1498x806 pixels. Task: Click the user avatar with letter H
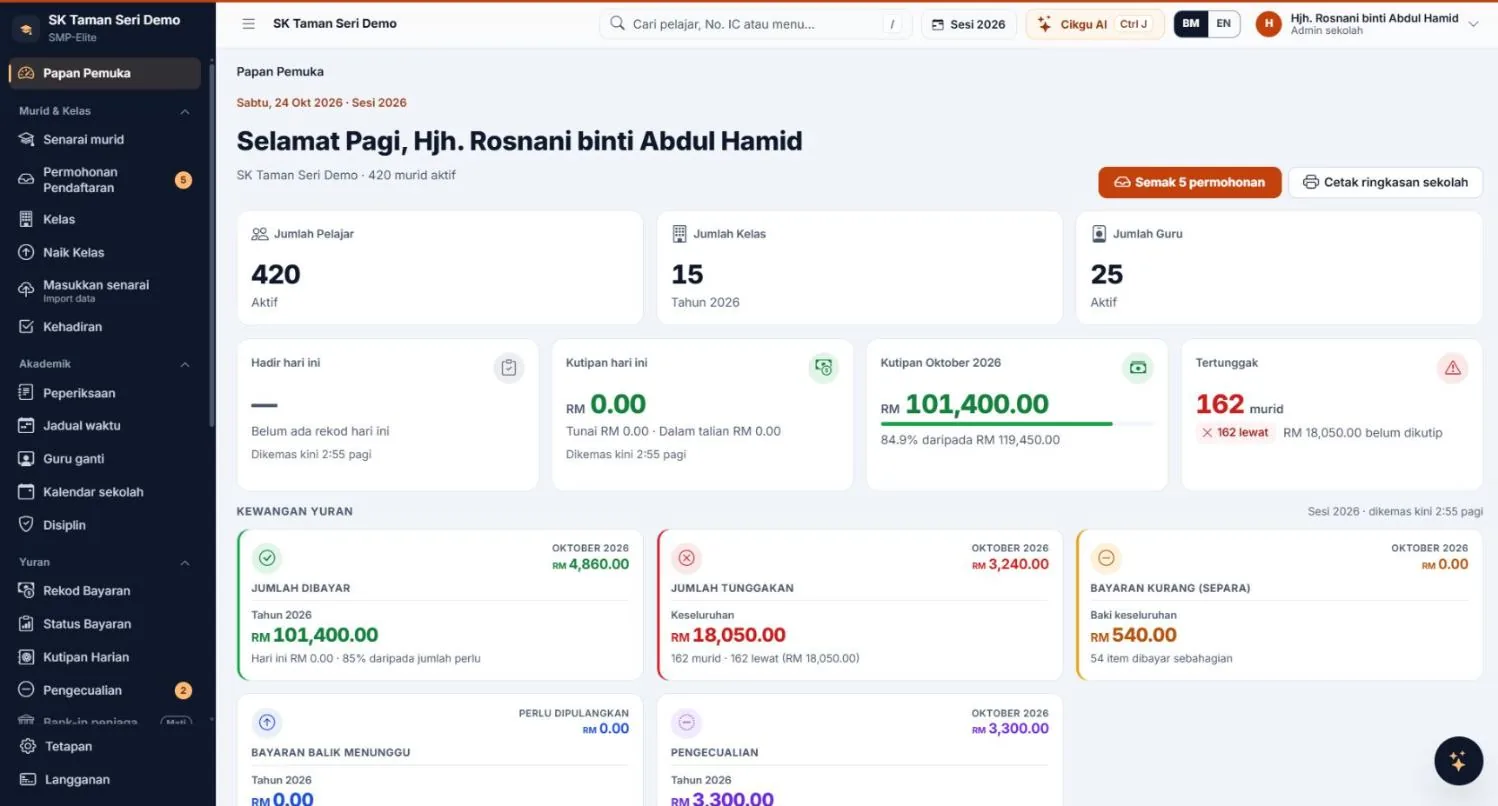(1269, 24)
